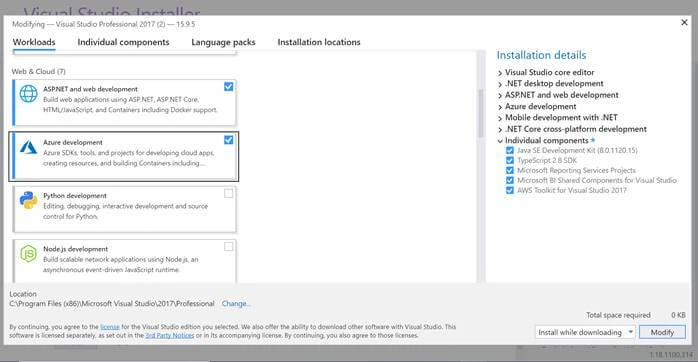
Task: Click the Azure development logo icon
Action: tap(28, 147)
